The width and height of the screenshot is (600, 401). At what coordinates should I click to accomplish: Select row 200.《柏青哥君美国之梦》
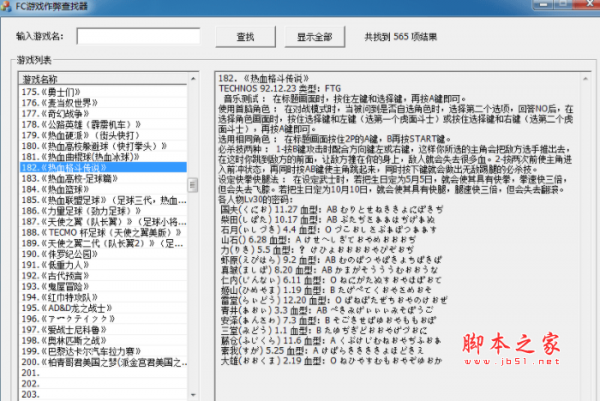103,362
